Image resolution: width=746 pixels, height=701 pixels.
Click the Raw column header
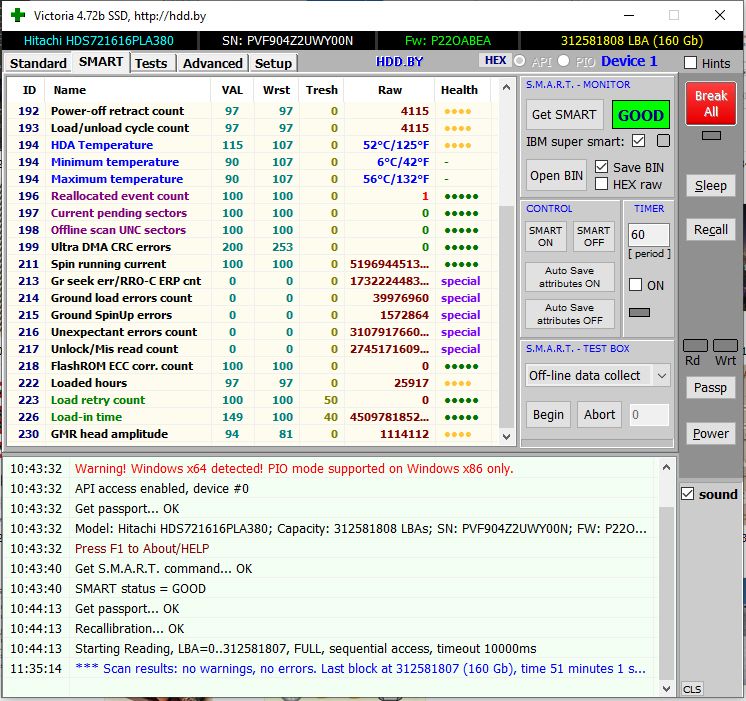point(390,90)
